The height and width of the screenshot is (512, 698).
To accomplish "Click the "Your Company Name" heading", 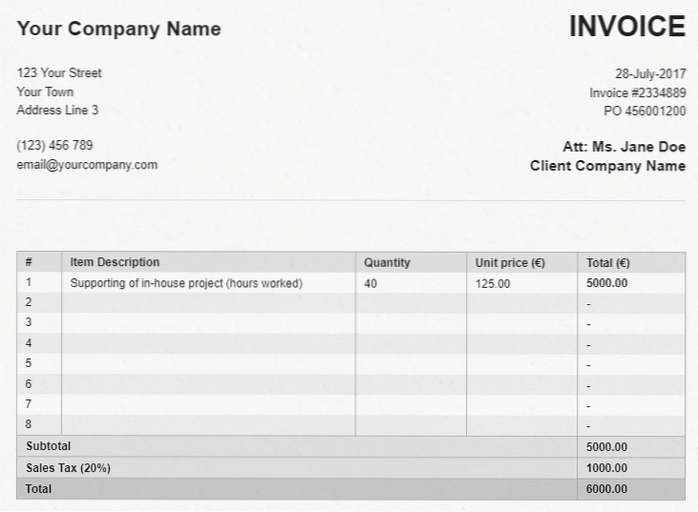I will (119, 29).
